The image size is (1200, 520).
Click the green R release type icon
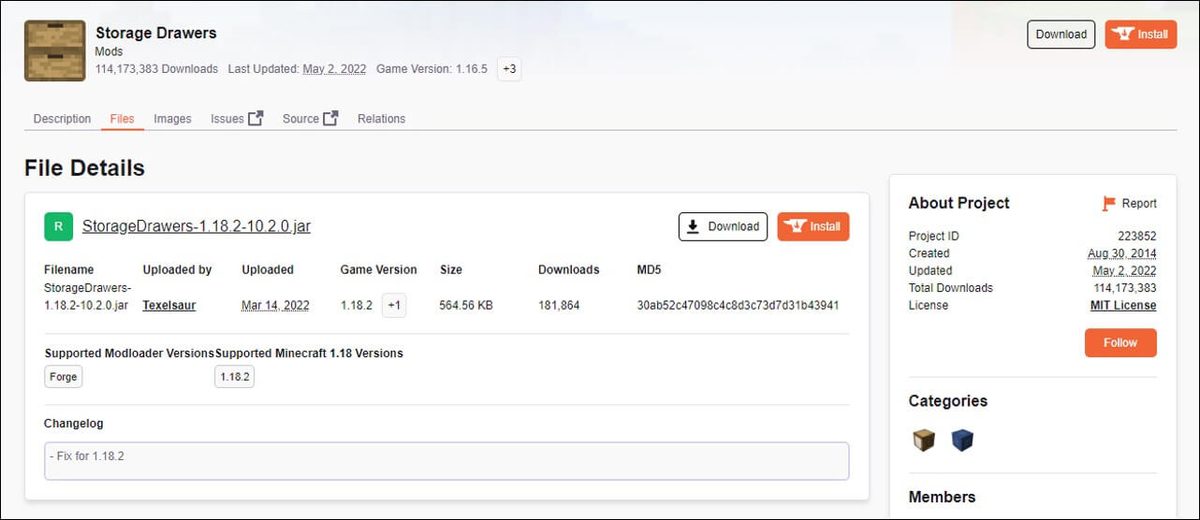click(58, 227)
